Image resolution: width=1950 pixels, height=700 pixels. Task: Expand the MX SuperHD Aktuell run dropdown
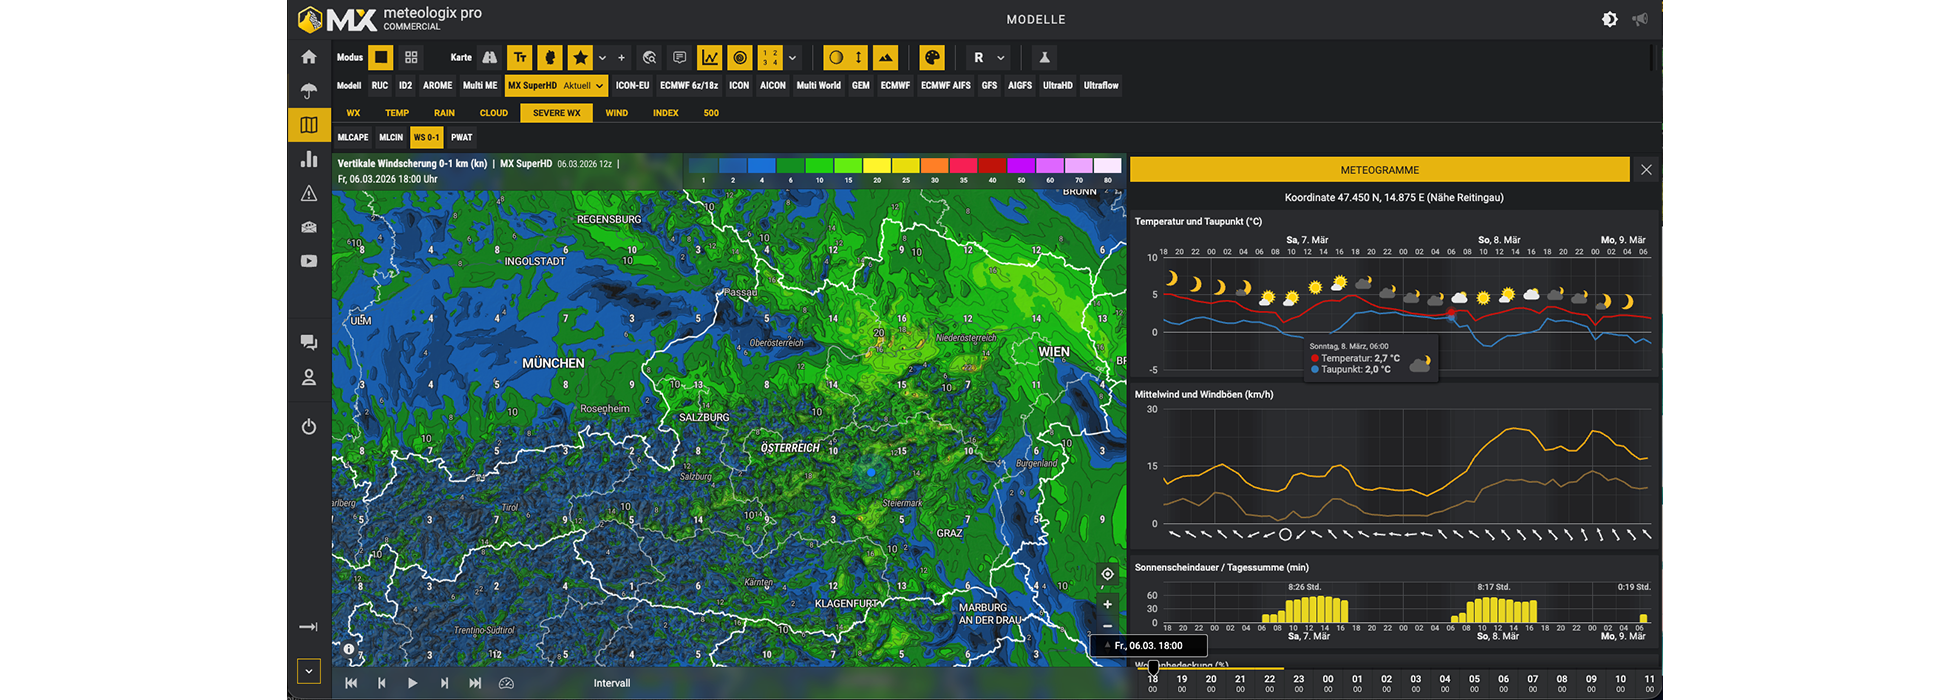[556, 86]
